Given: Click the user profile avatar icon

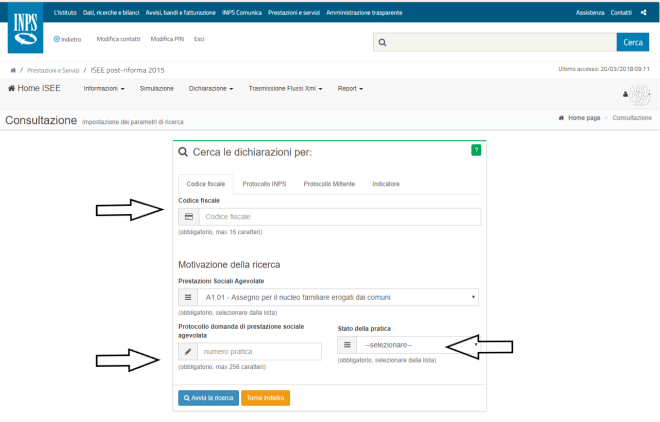Looking at the screenshot, I should tap(639, 94).
